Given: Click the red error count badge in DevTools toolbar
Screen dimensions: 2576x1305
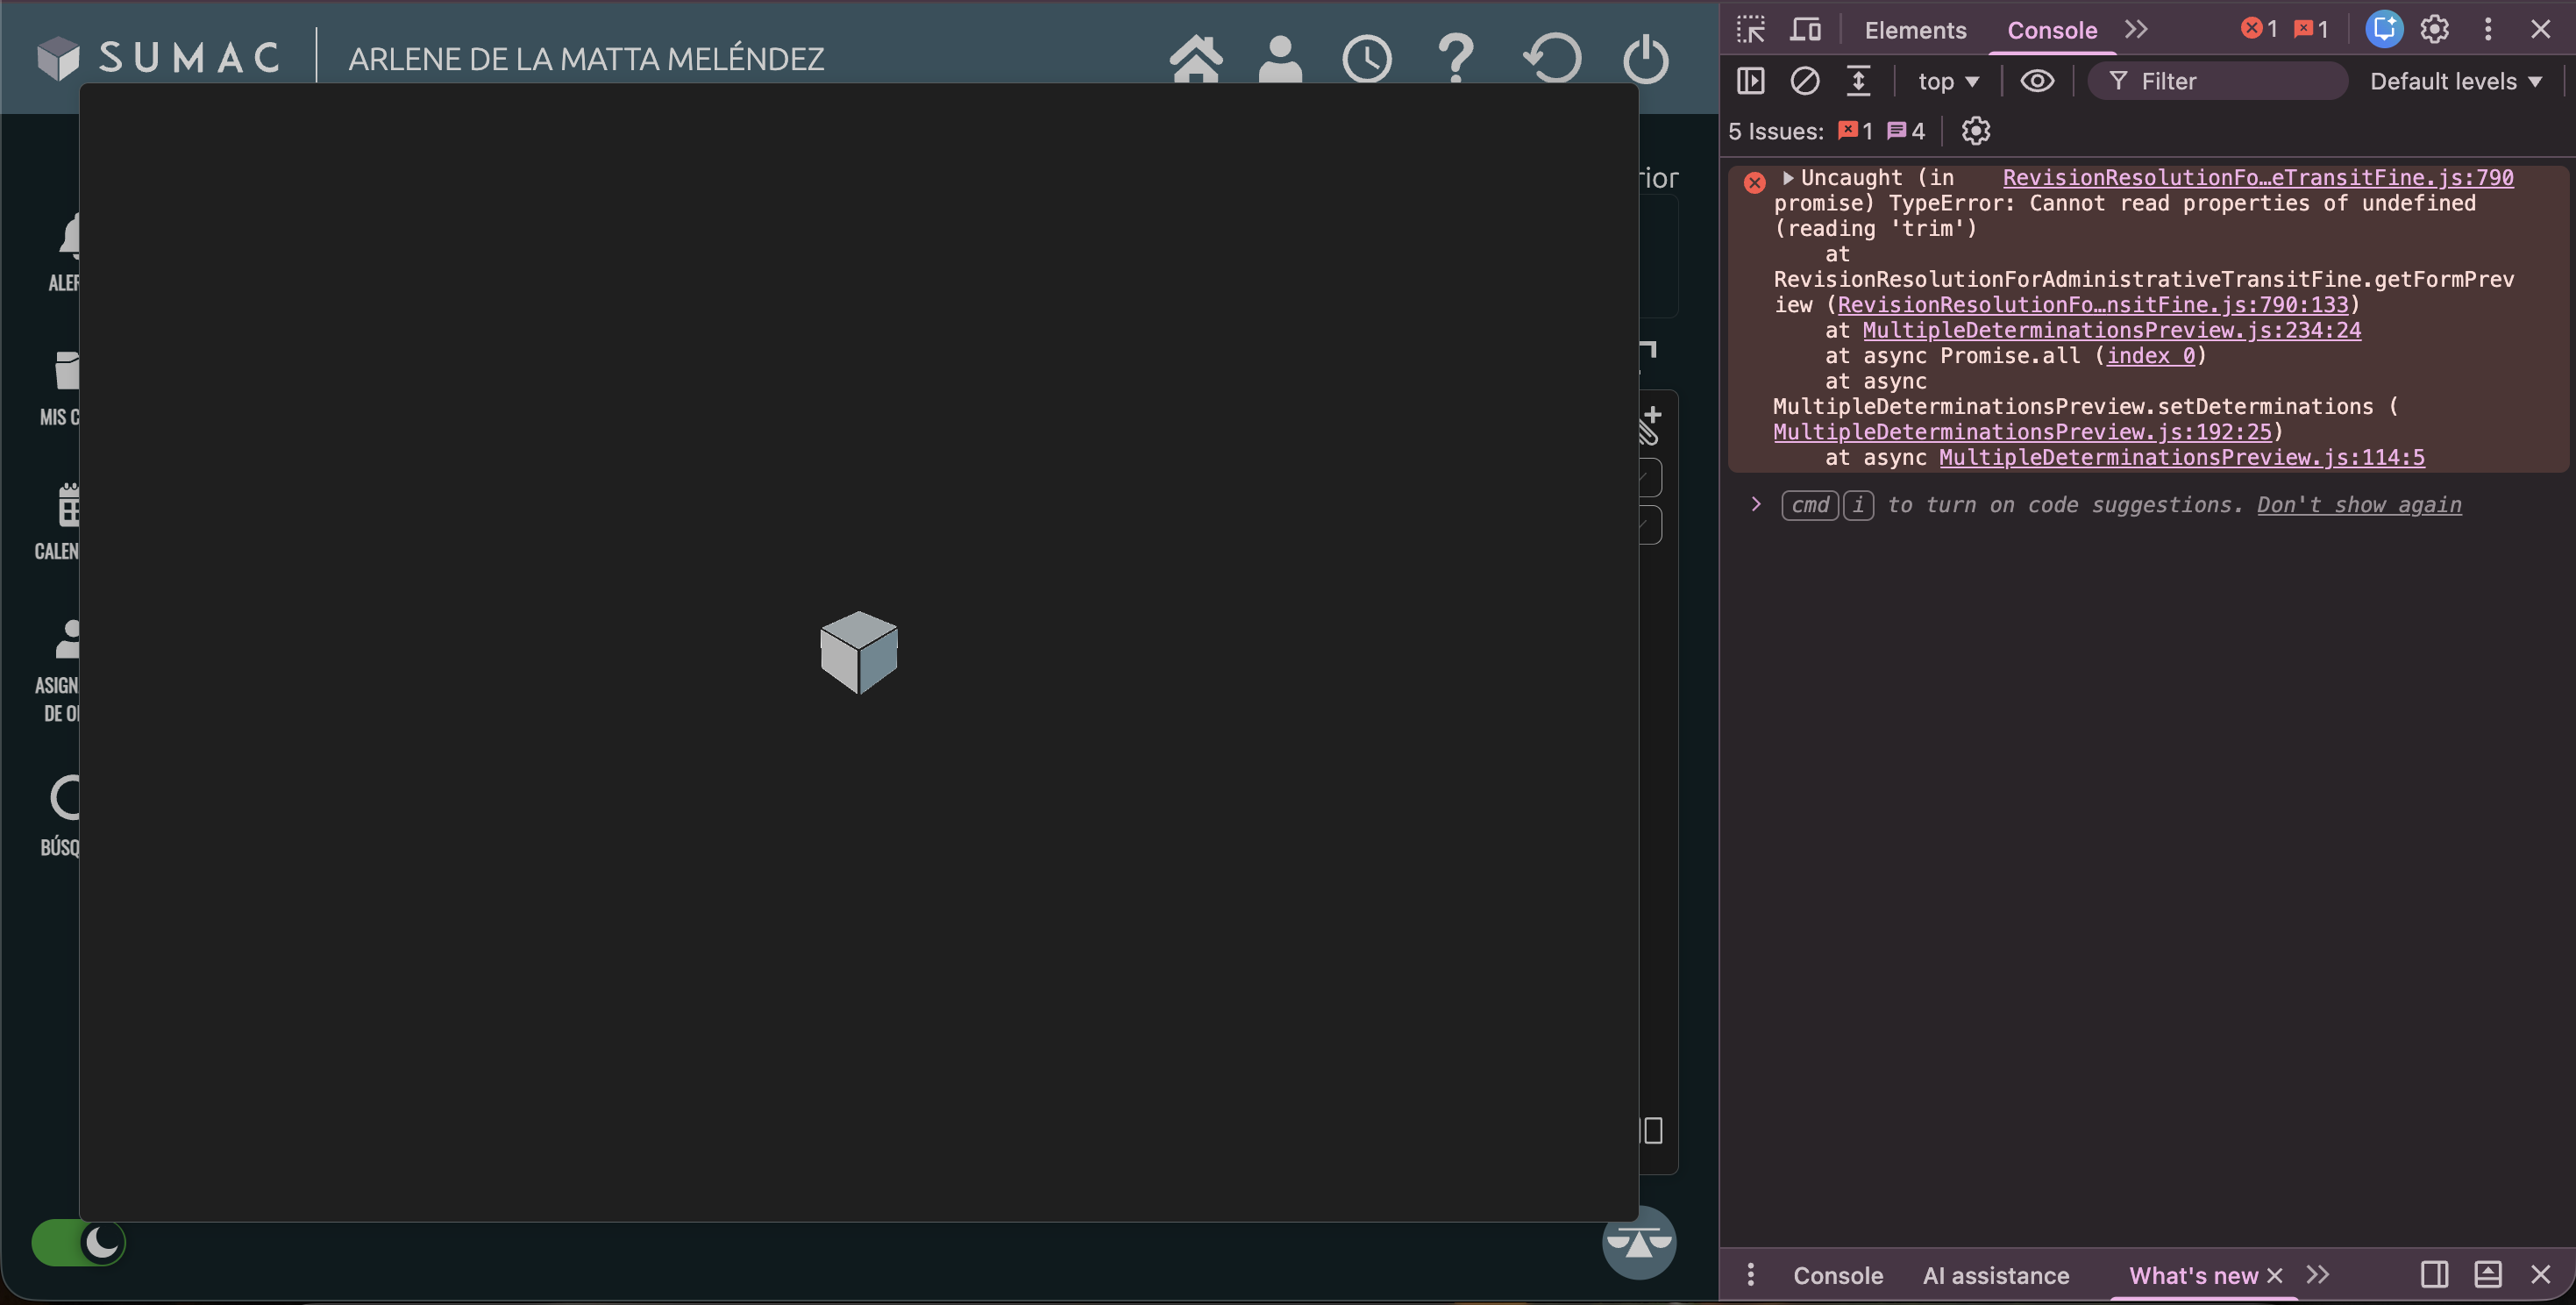Looking at the screenshot, I should coord(2259,29).
